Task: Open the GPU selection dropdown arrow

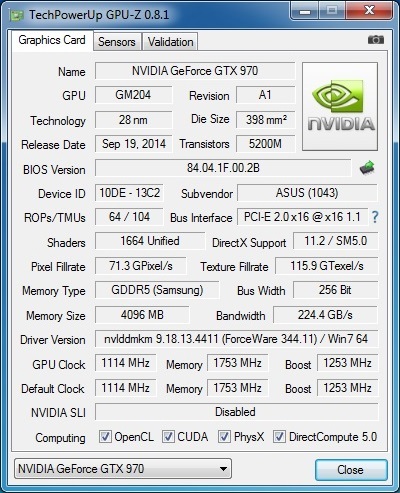Action: point(223,469)
